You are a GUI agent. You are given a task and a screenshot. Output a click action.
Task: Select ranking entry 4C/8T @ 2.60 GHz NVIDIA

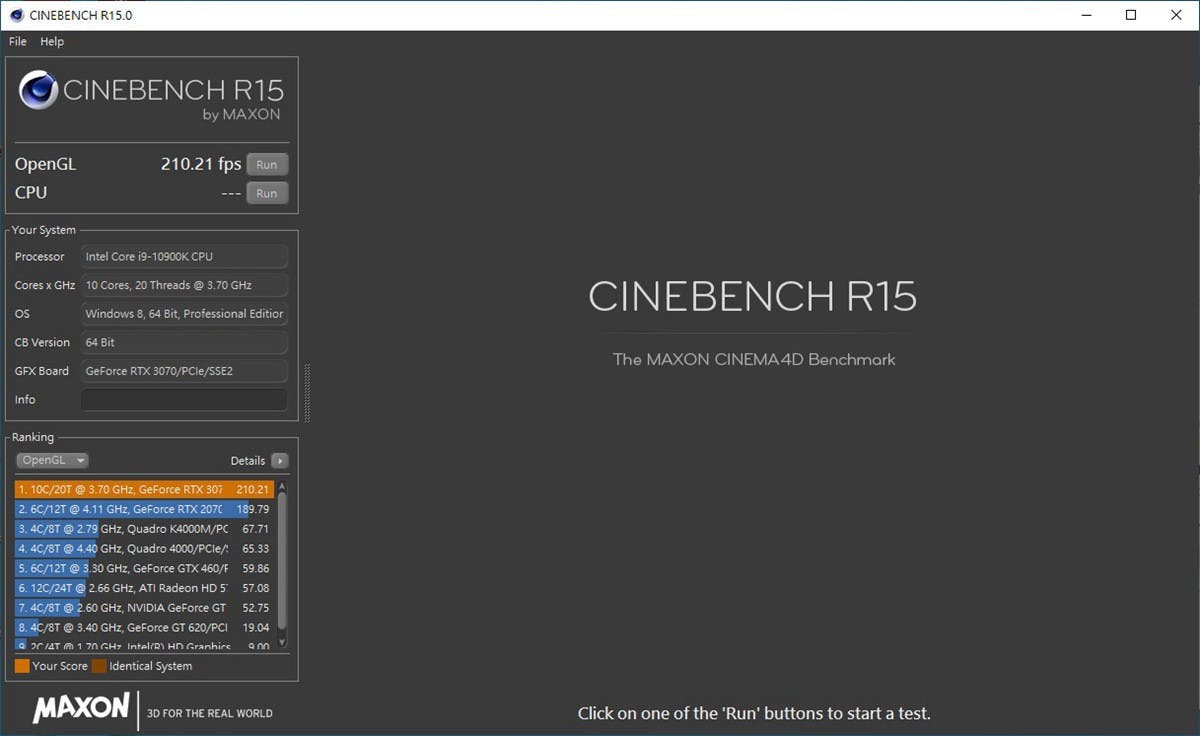tap(144, 608)
